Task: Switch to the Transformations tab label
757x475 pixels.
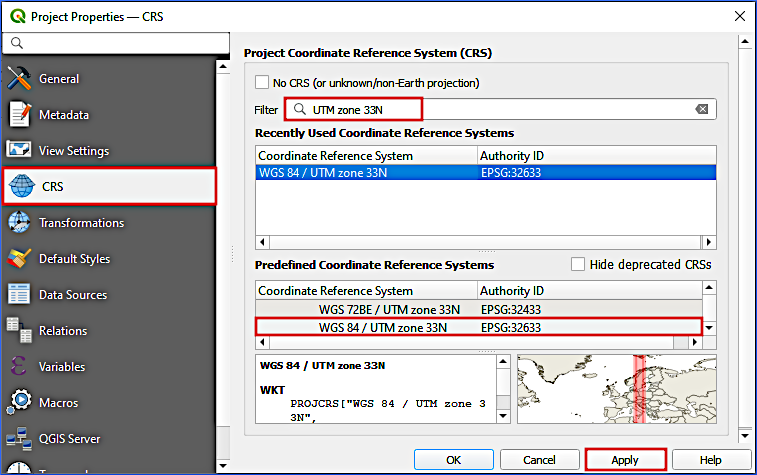Action: pyautogui.click(x=82, y=223)
